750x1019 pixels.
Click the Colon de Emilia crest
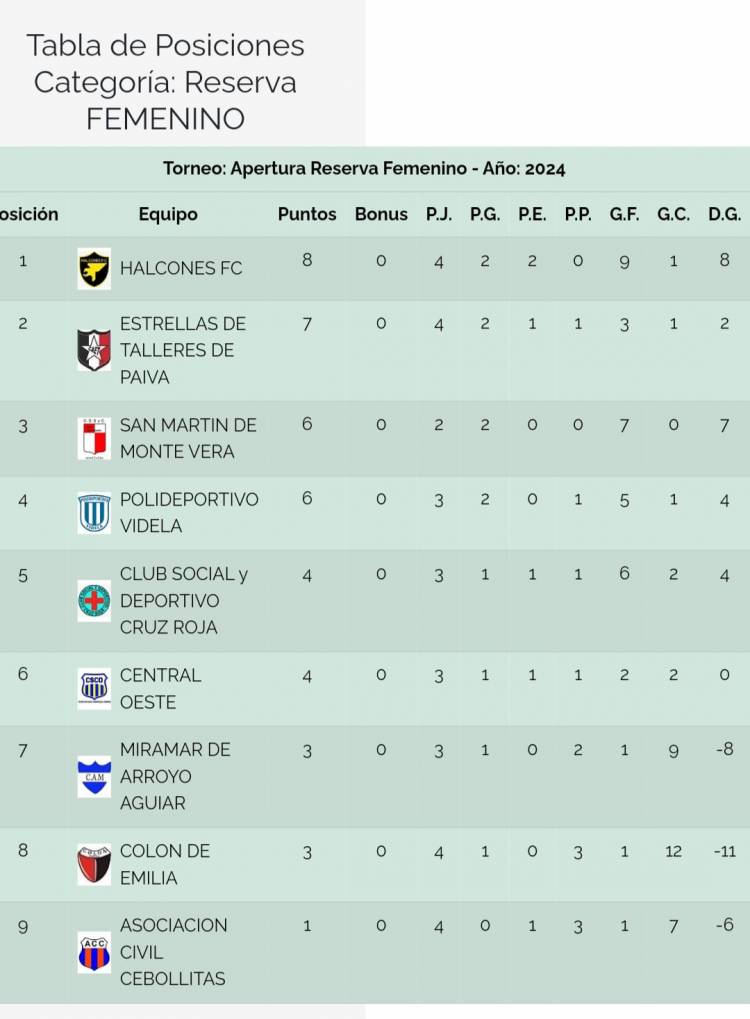coord(94,864)
